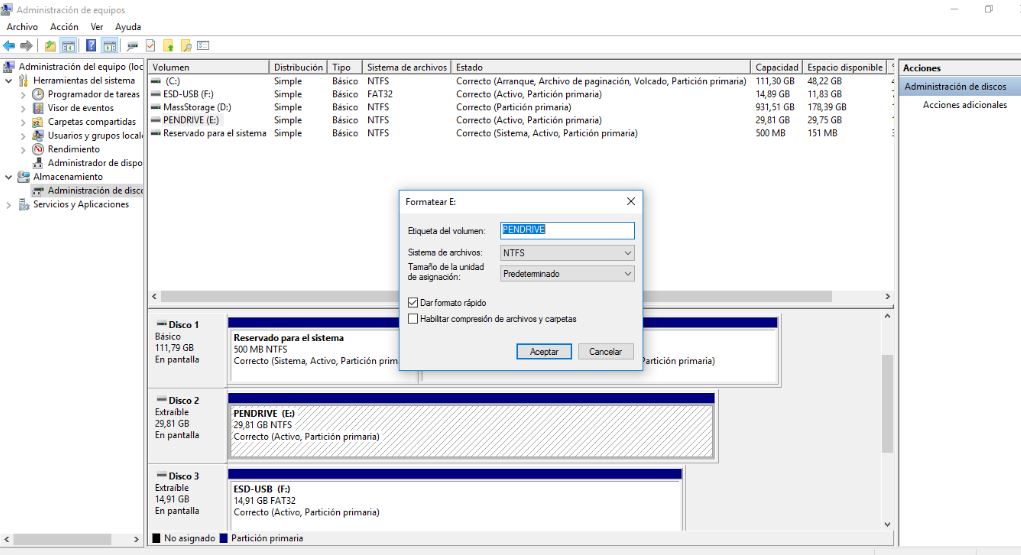This screenshot has height=555, width=1021.
Task: Open the Acción menu
Action: (64, 26)
